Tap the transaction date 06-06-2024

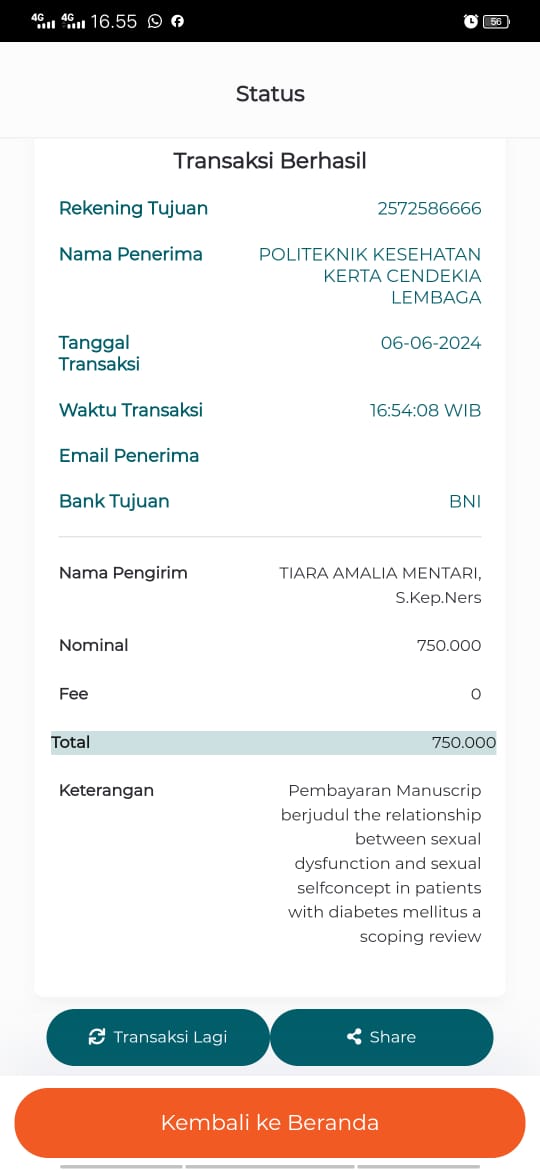tap(431, 343)
